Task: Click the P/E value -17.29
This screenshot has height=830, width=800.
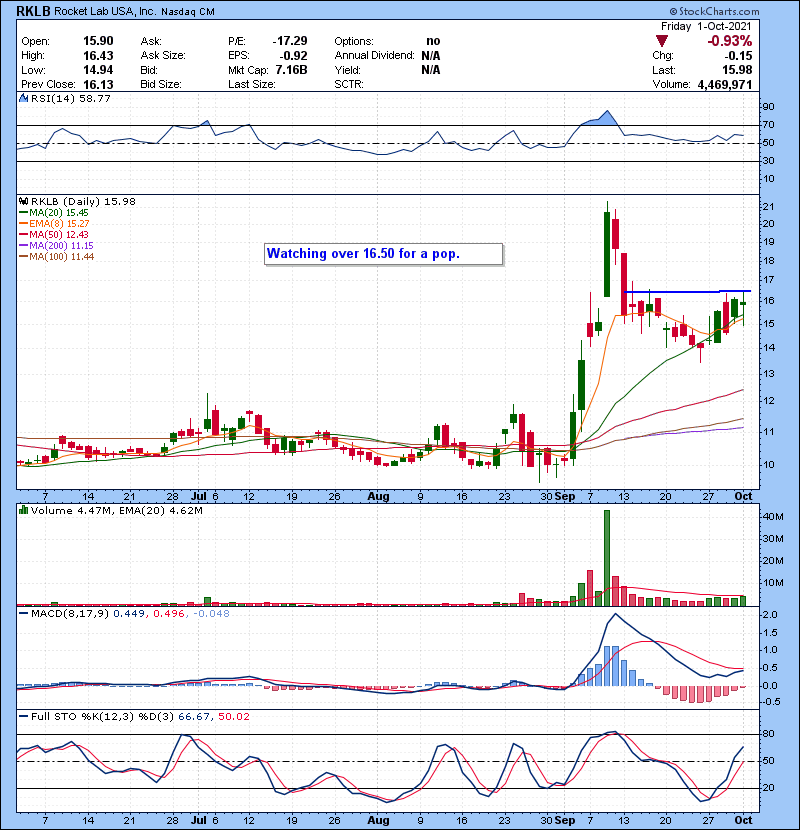Action: [290, 41]
